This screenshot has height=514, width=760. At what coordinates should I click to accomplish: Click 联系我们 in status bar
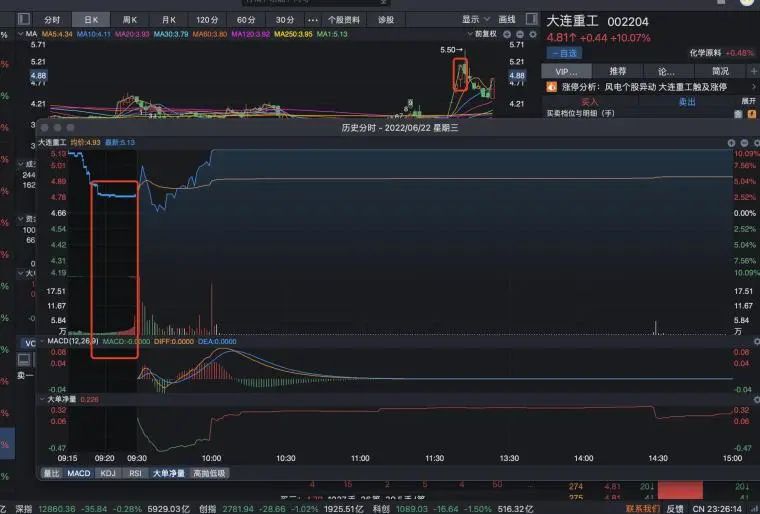point(642,509)
